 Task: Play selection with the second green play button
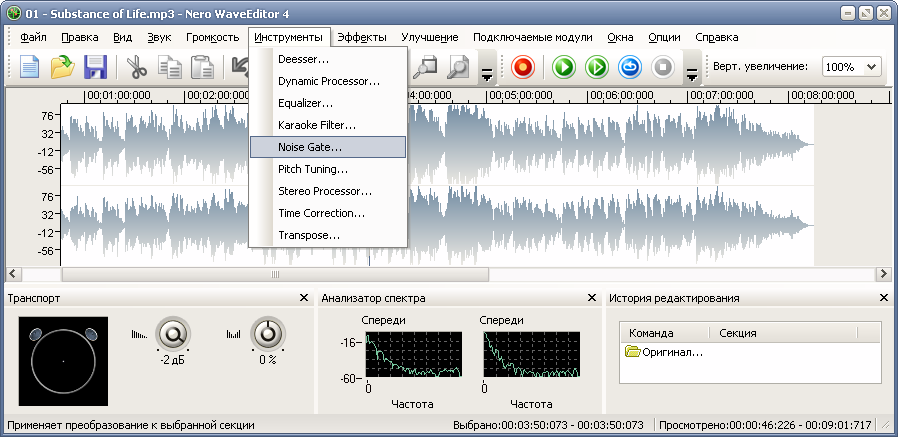coord(597,67)
